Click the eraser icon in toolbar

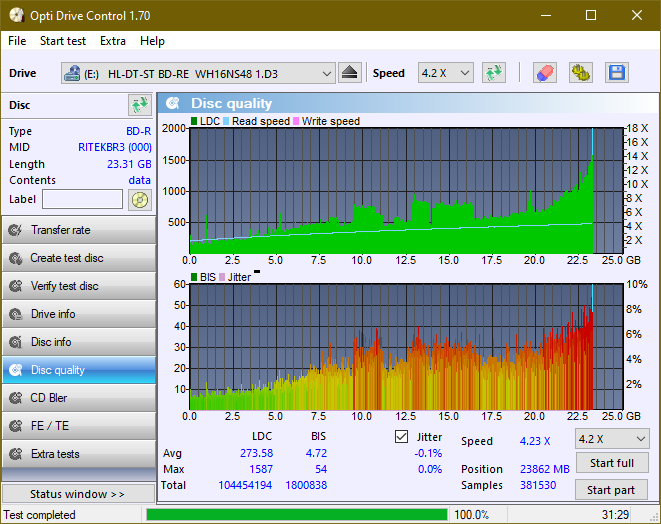[545, 73]
